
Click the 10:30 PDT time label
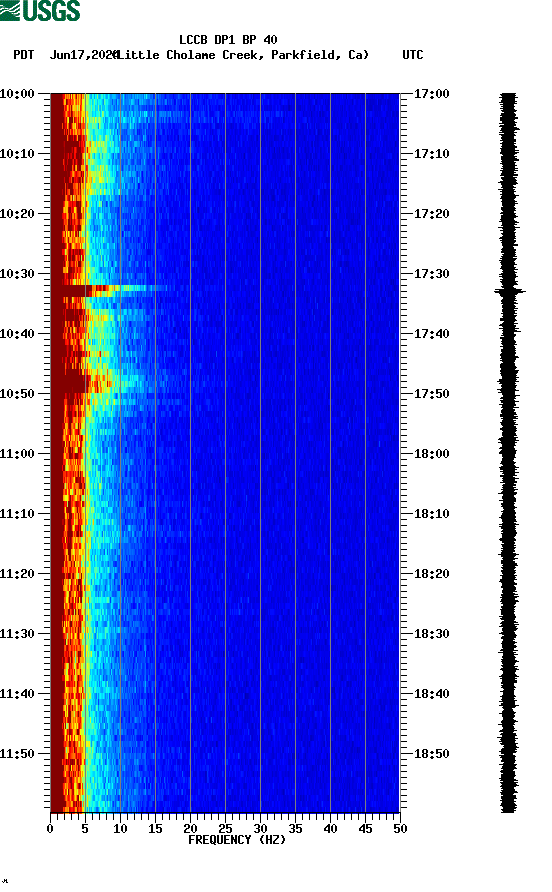17,274
